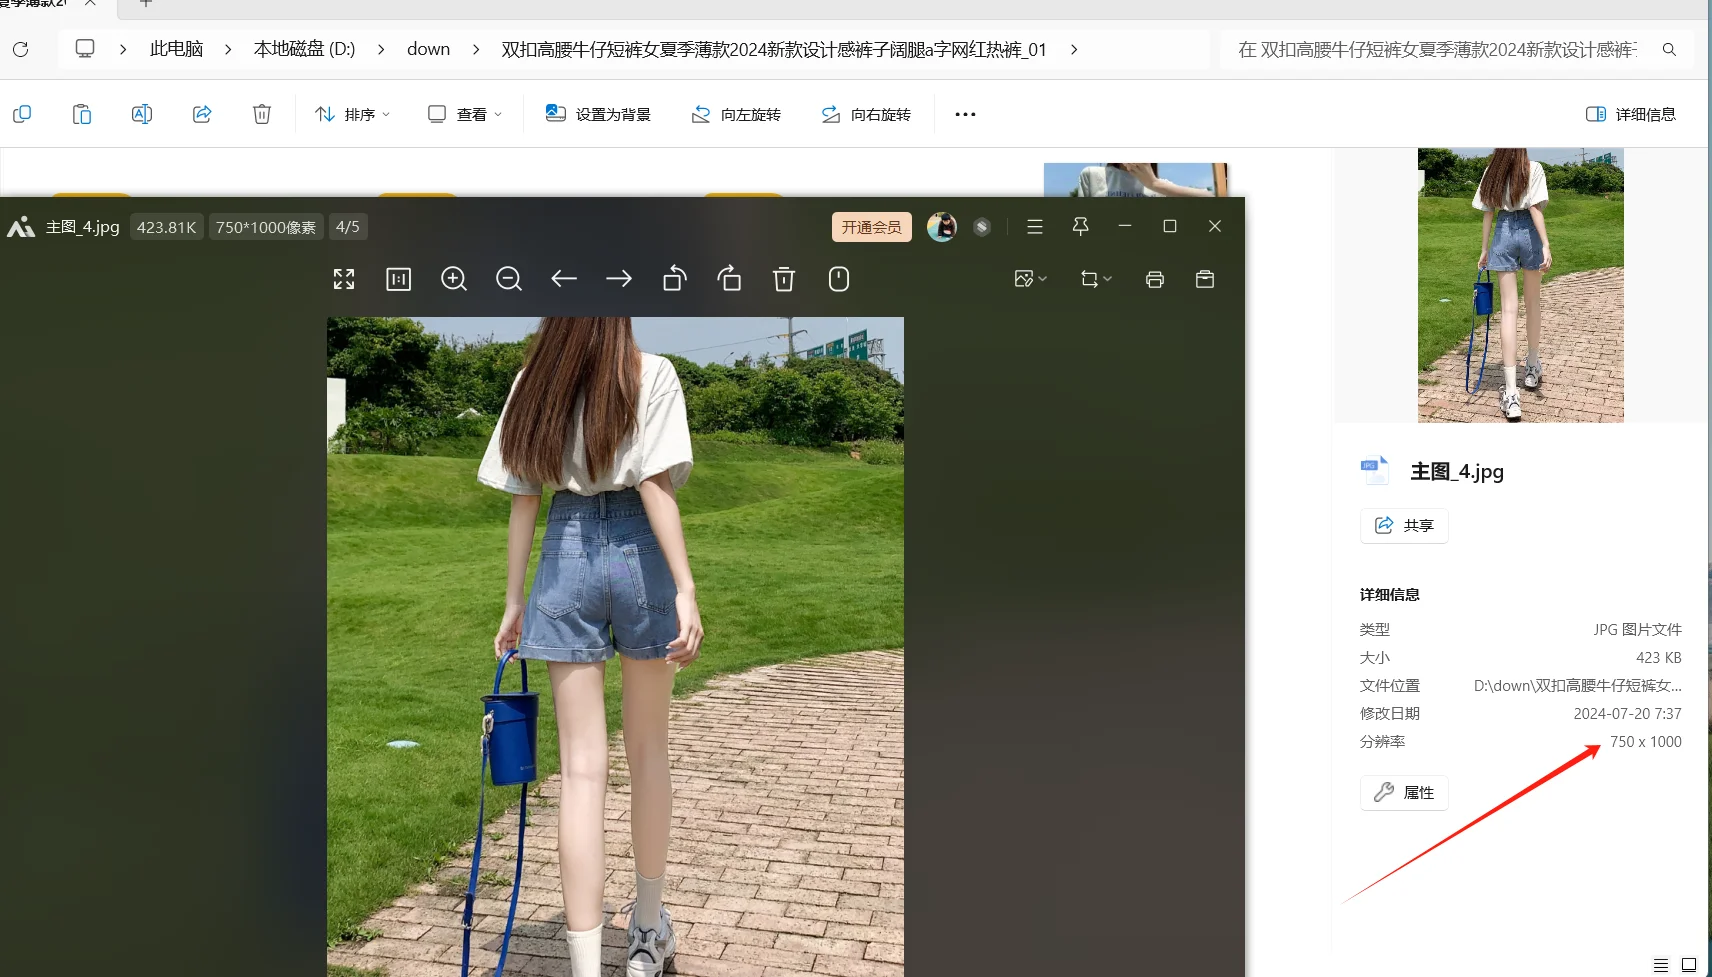Delete the image via viewer trash icon
The image size is (1712, 977).
(x=784, y=279)
